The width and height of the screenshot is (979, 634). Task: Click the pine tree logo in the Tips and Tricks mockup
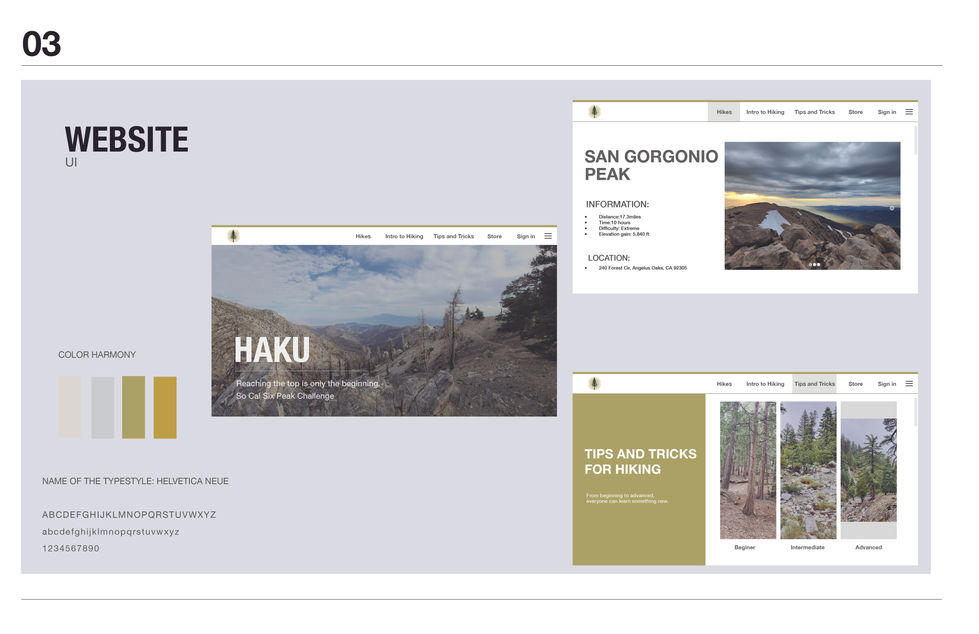coord(594,384)
